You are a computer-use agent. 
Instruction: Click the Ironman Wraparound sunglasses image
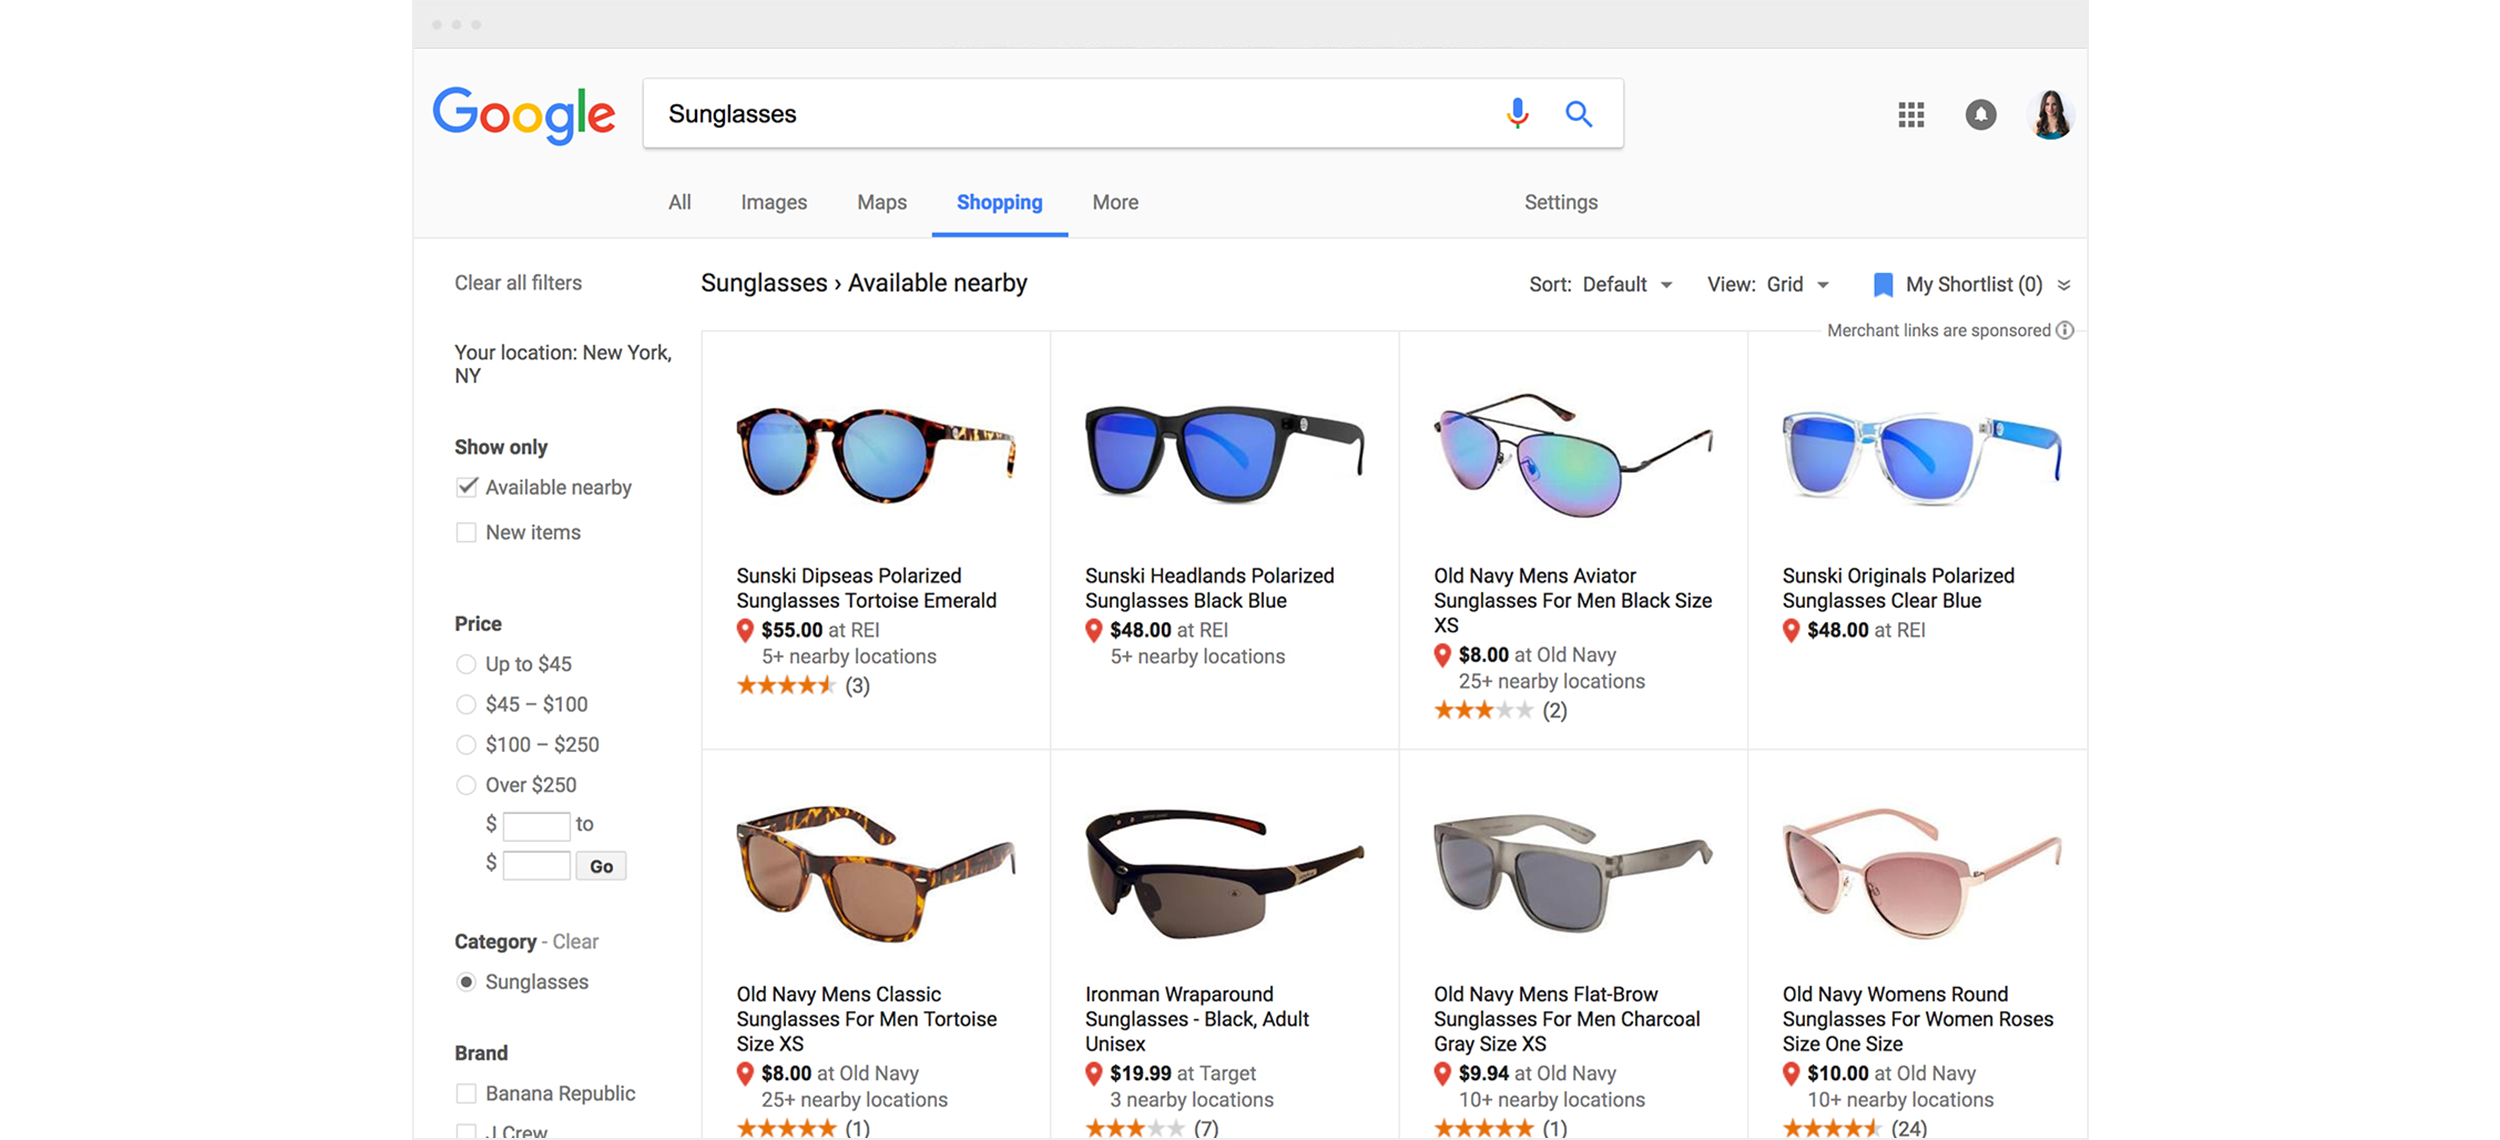coord(1224,874)
